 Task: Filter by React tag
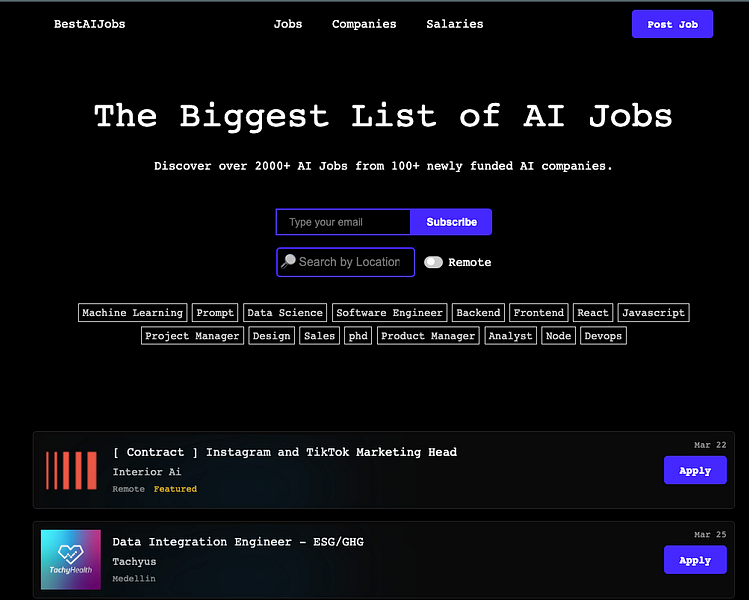[593, 312]
